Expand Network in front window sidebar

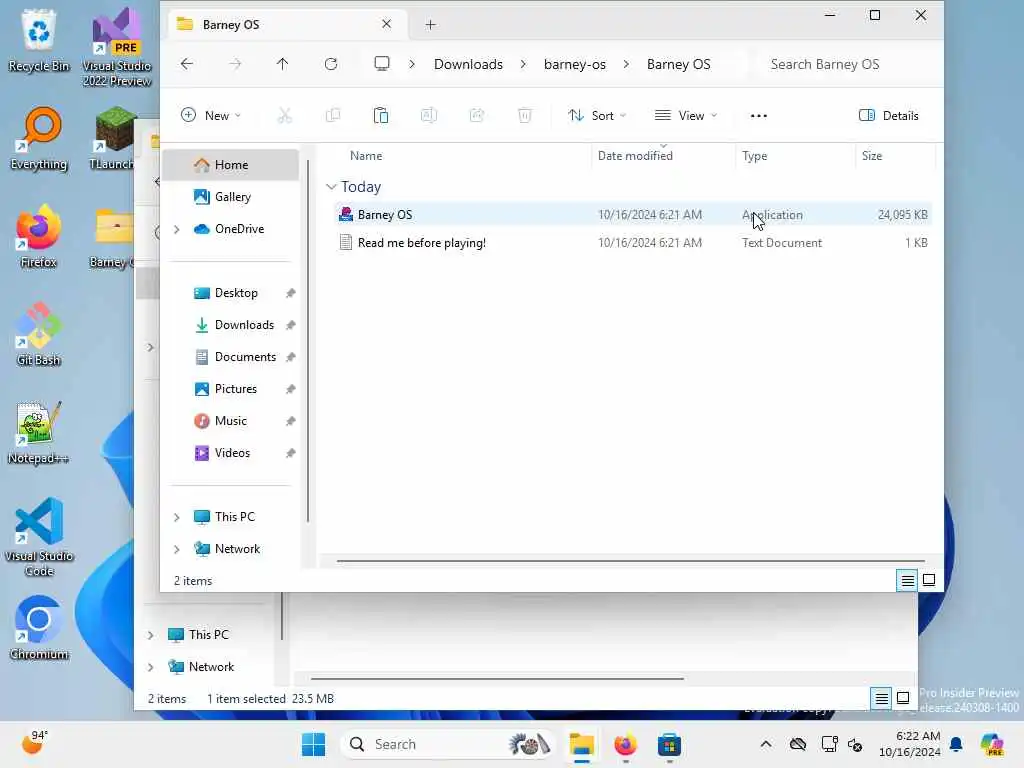tap(176, 549)
